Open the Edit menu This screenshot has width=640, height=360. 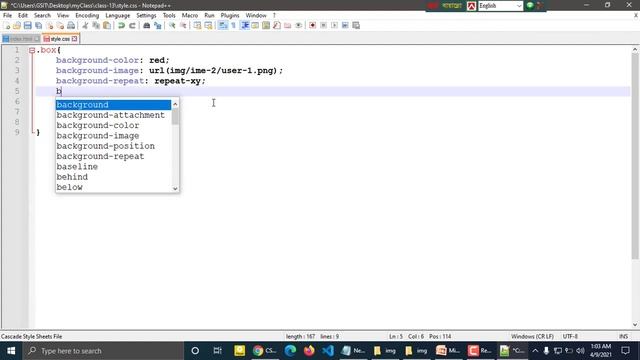click(x=23, y=15)
